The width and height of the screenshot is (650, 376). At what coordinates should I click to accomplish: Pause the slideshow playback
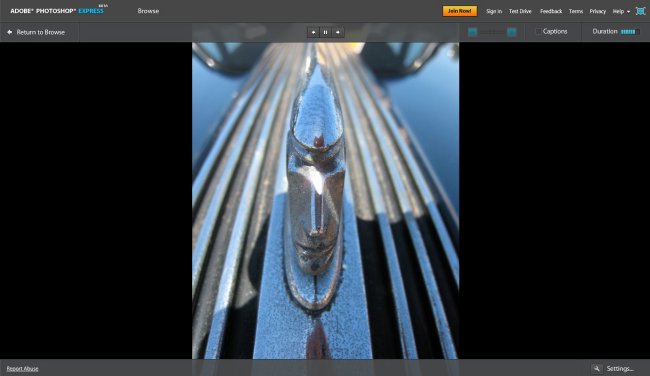[x=325, y=32]
